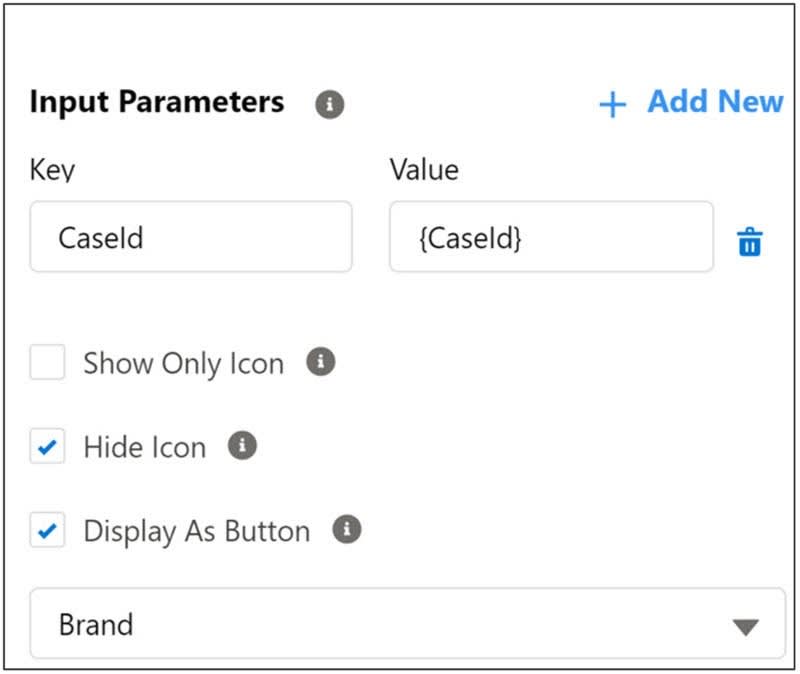Viewport: 800px width, 674px height.
Task: Select the blue trash icon beside Value
Action: (752, 242)
